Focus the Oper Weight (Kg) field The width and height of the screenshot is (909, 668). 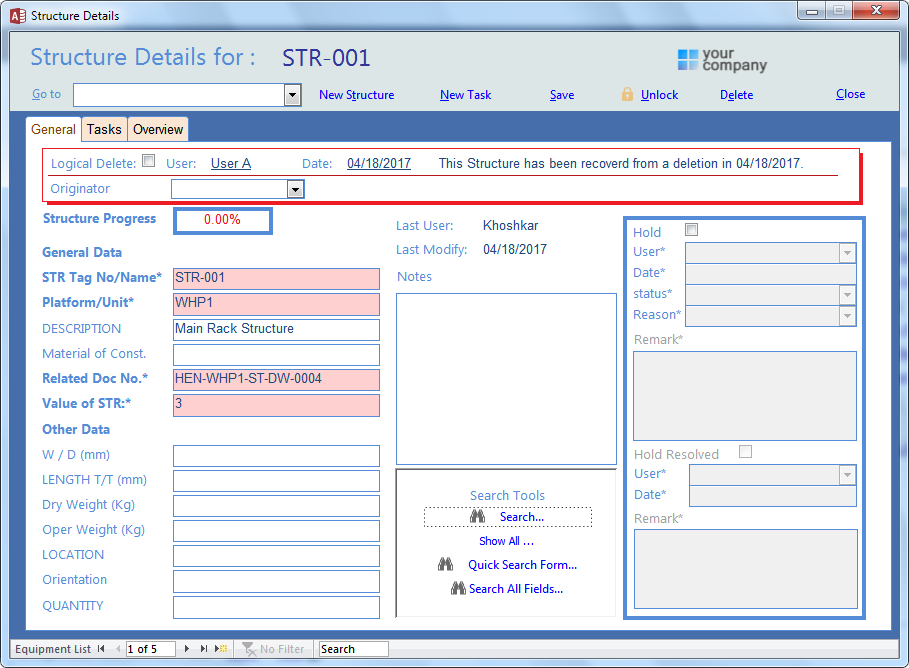point(277,531)
